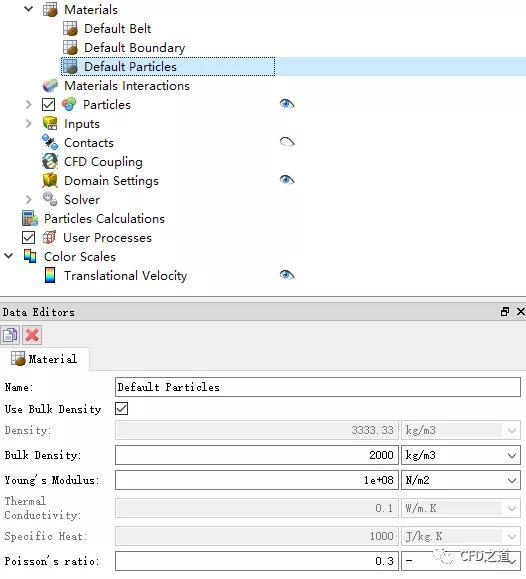Expand the Solver tree node
The height and width of the screenshot is (579, 526).
tap(28, 199)
